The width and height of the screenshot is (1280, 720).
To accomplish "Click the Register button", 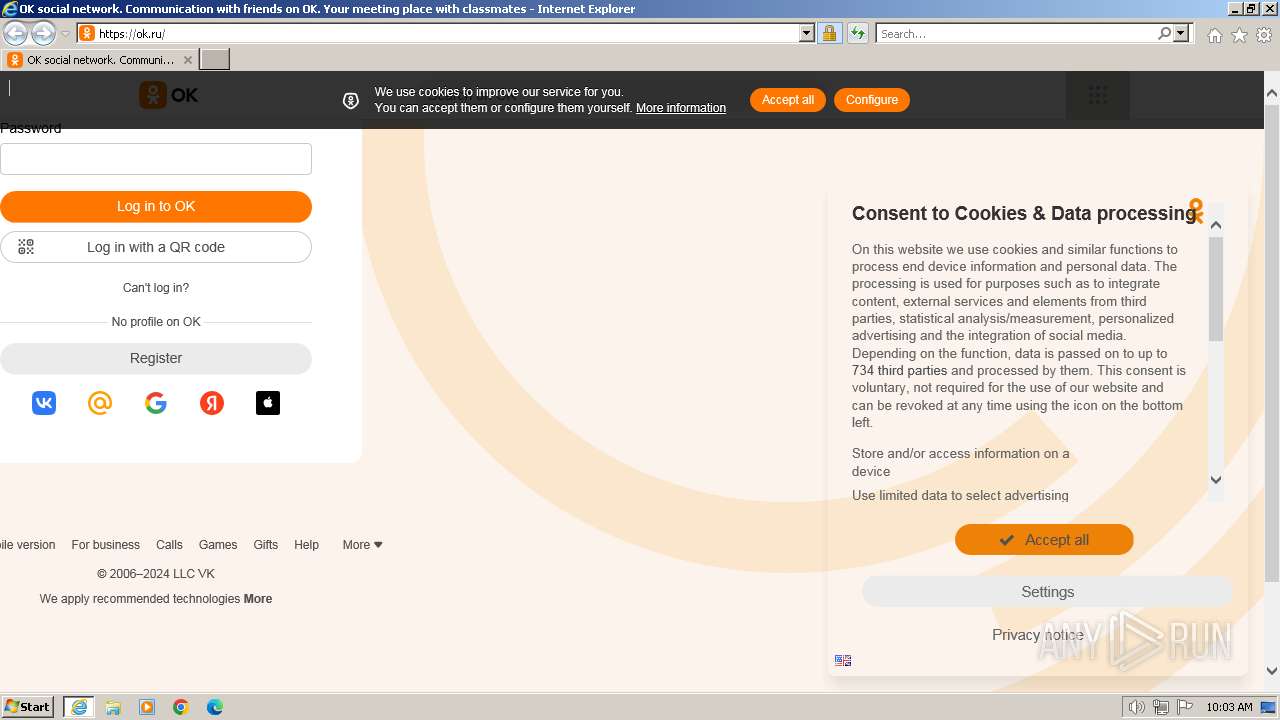I will point(156,358).
